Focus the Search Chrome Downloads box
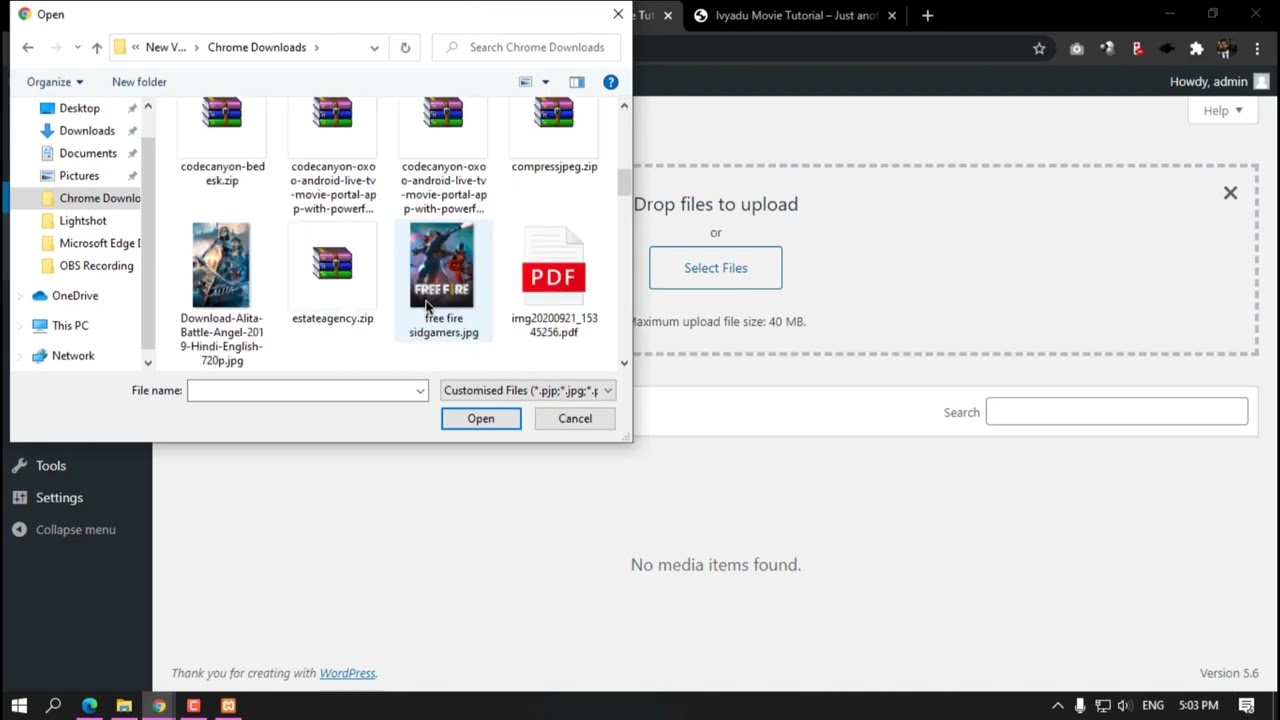The image size is (1280, 720). tap(527, 47)
